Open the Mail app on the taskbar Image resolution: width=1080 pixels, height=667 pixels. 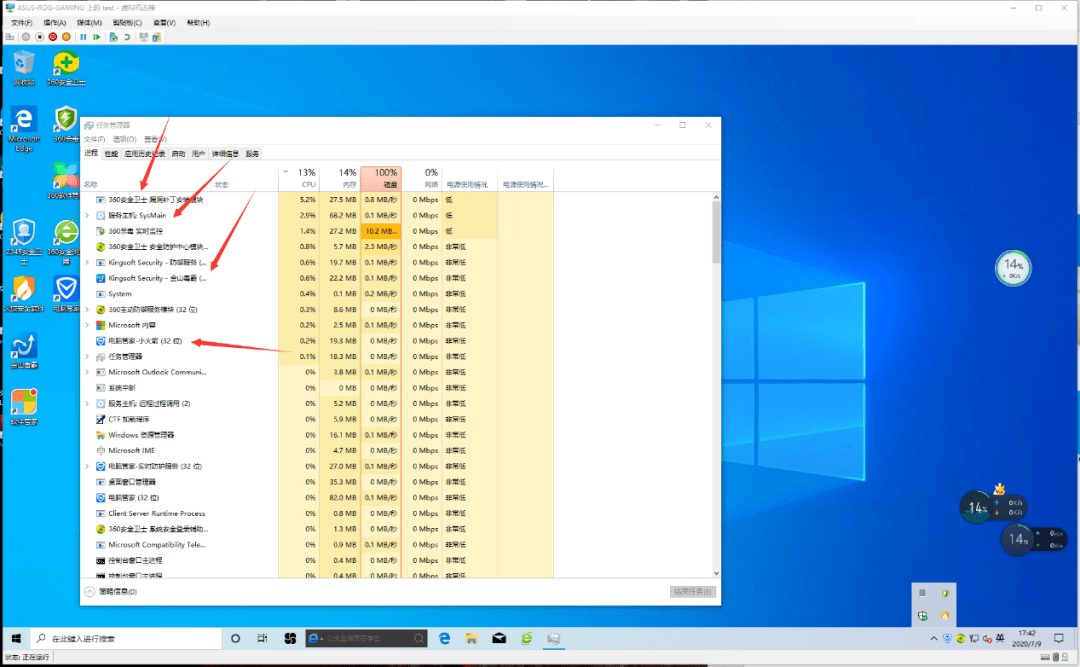click(499, 639)
